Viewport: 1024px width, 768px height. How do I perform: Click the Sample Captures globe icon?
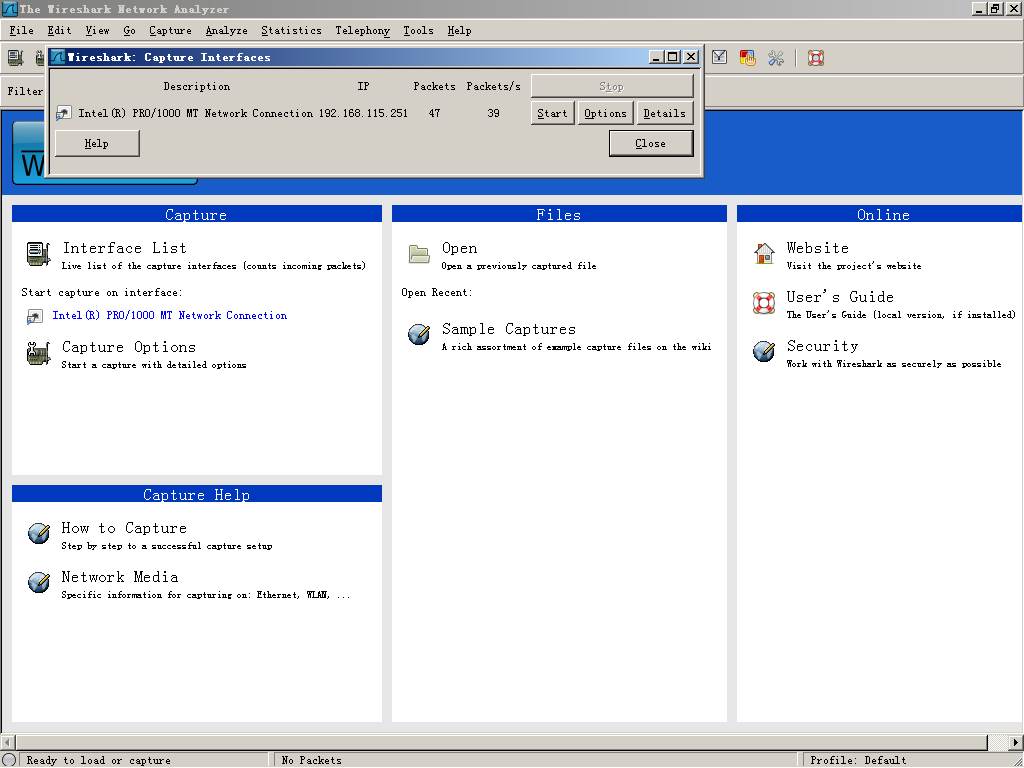click(x=419, y=334)
